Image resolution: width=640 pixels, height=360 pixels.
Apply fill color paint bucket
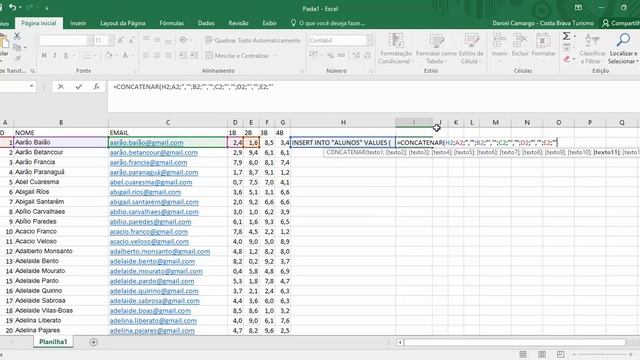(x=108, y=56)
